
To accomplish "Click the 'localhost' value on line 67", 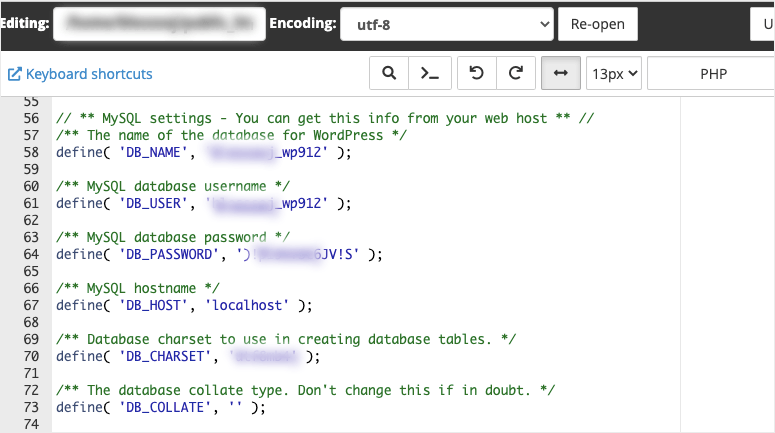I will (x=247, y=305).
